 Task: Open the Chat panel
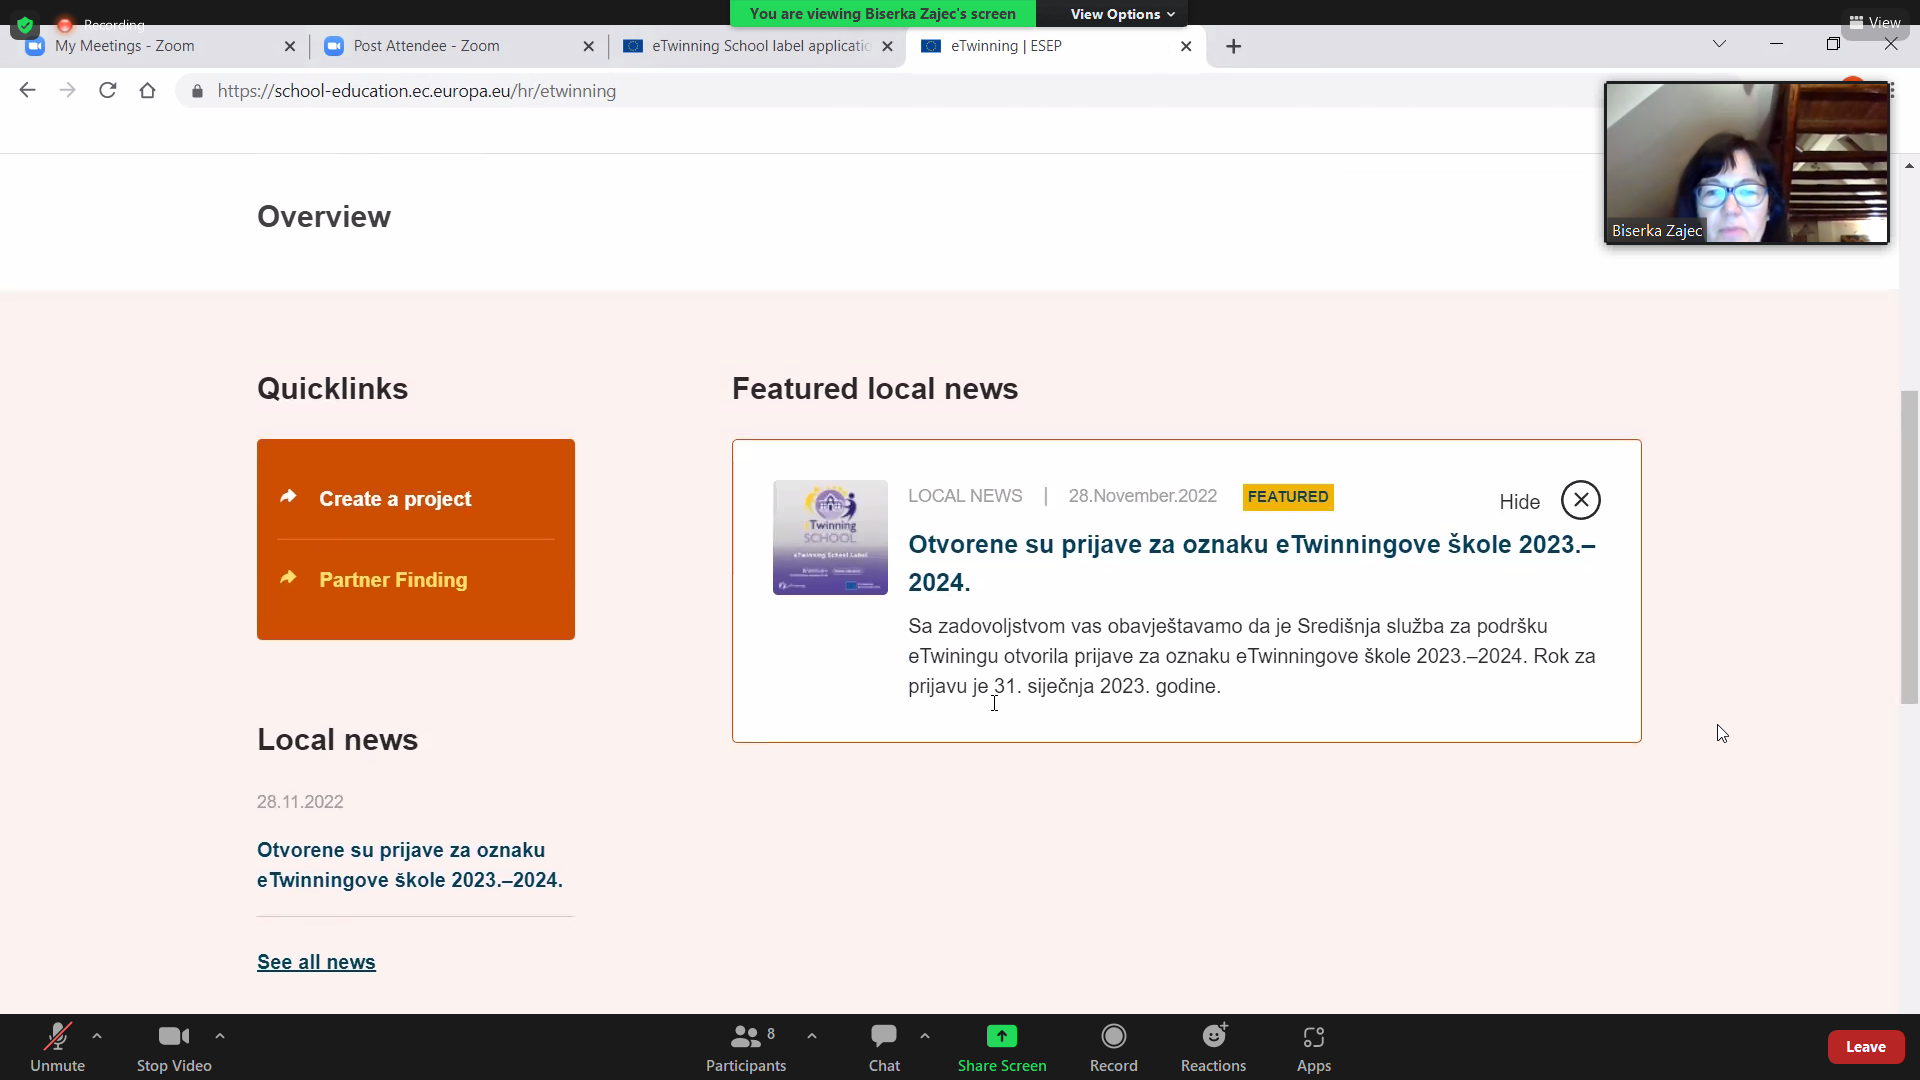coord(884,1047)
